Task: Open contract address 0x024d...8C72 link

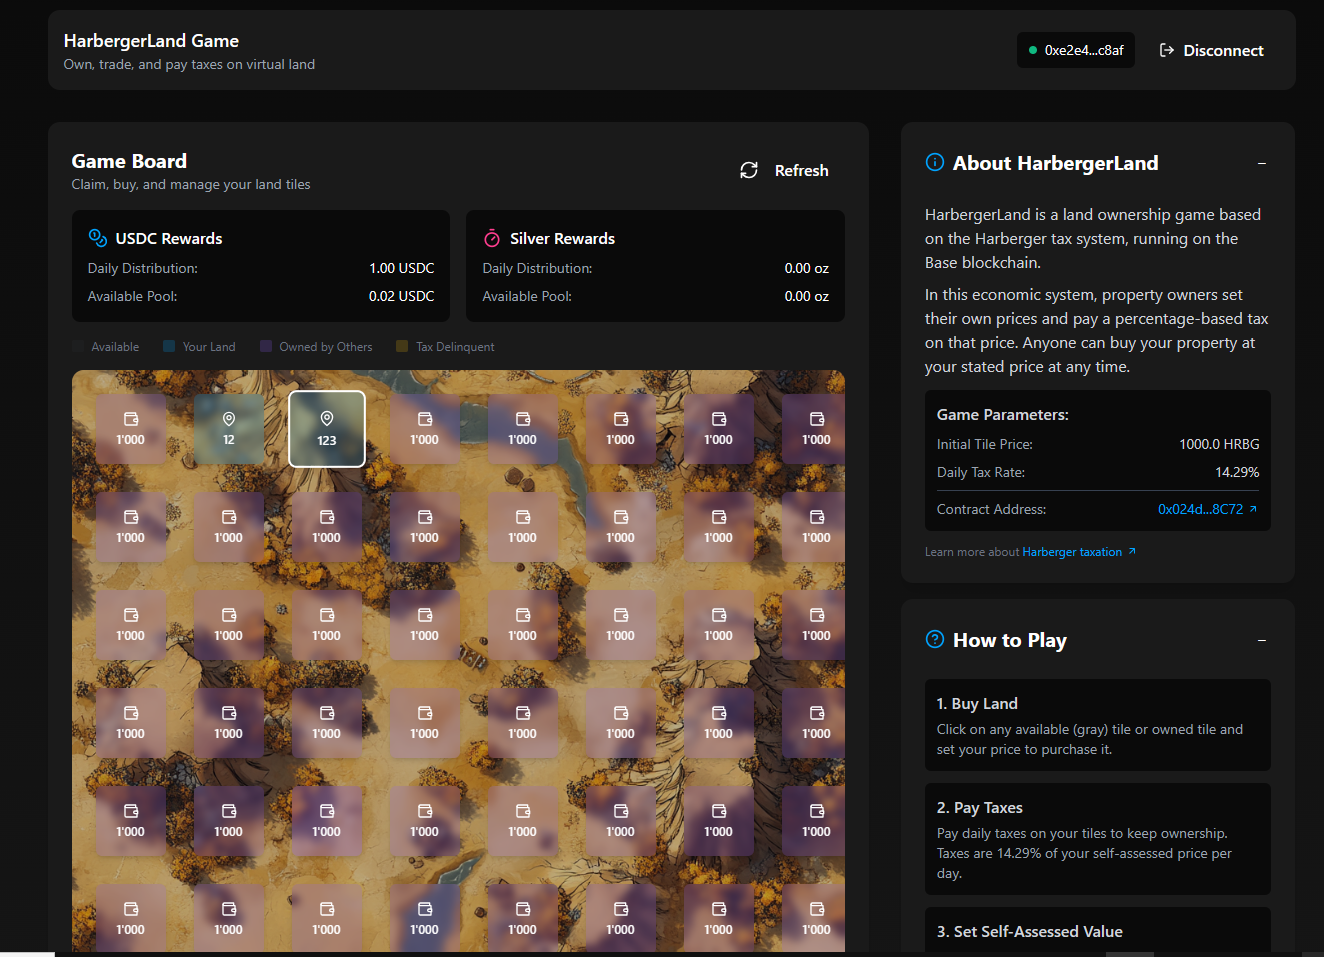Action: tap(1207, 509)
